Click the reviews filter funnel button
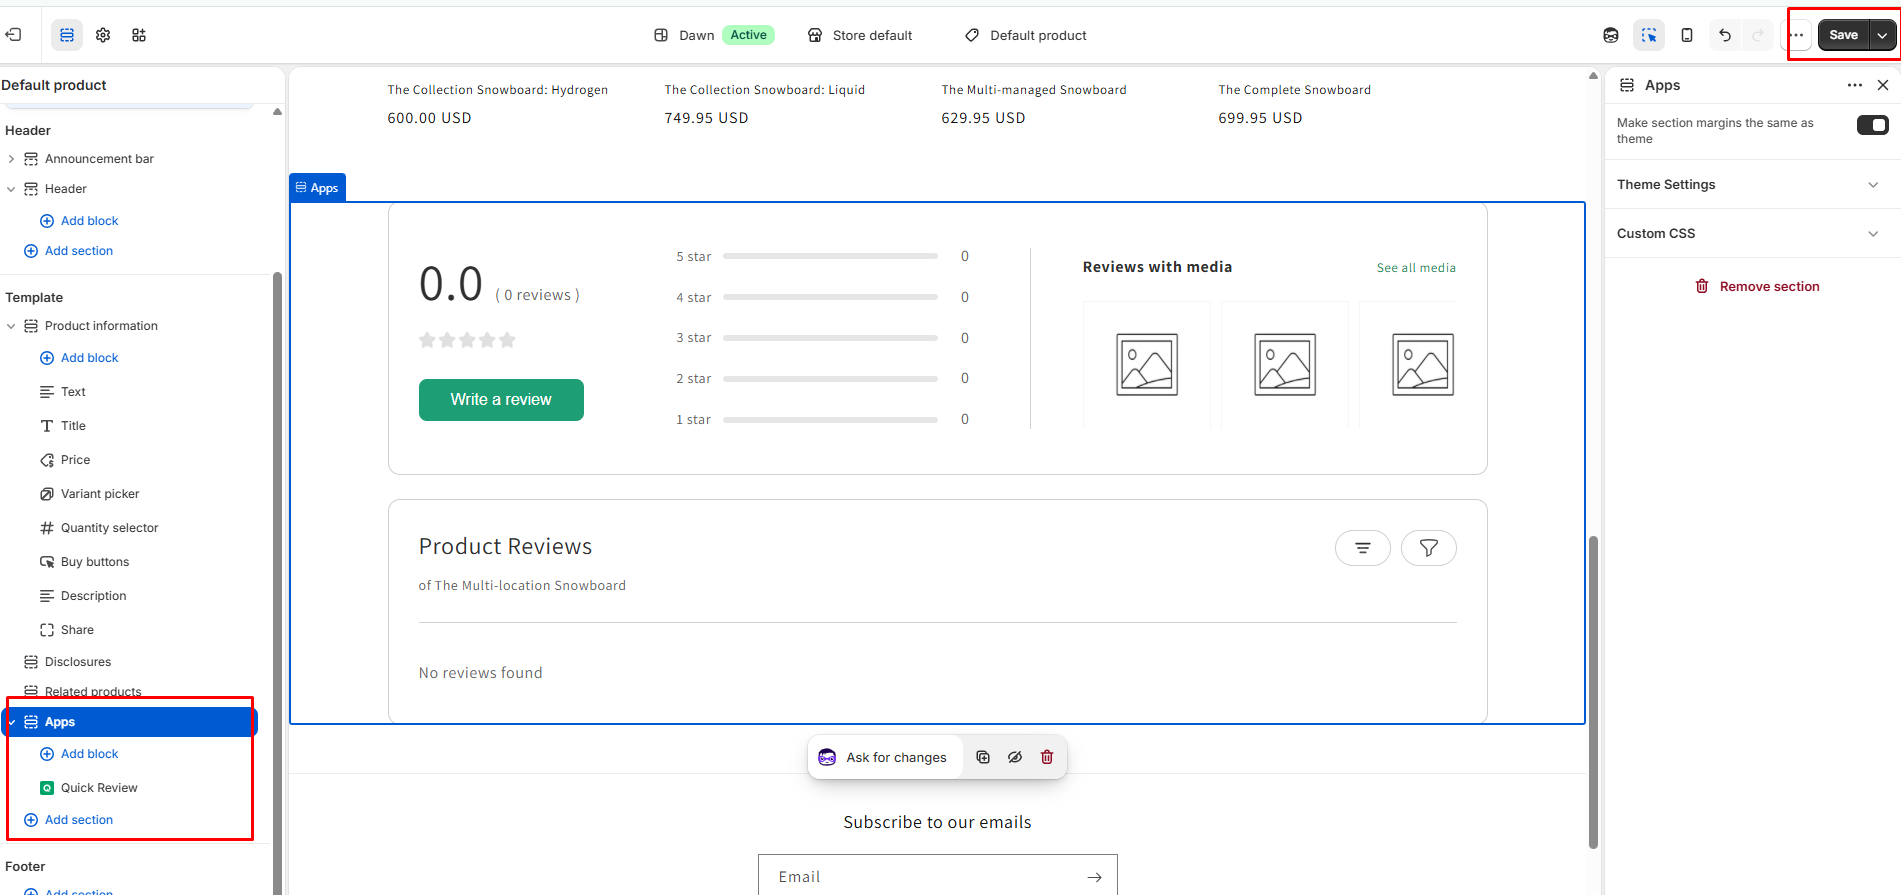 pyautogui.click(x=1429, y=548)
